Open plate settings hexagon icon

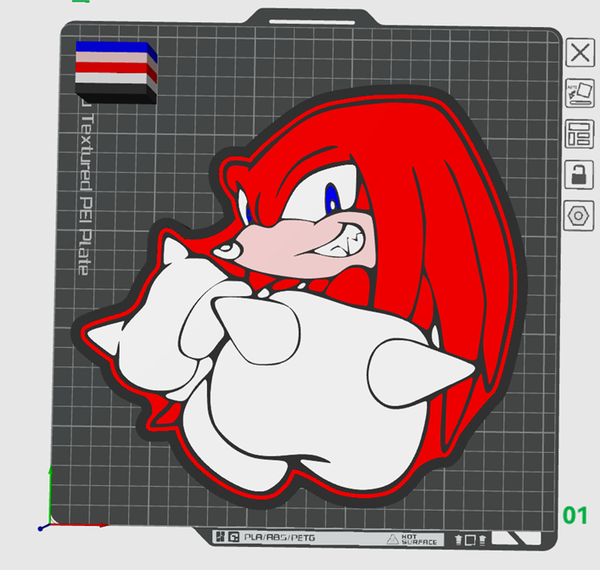pos(579,216)
